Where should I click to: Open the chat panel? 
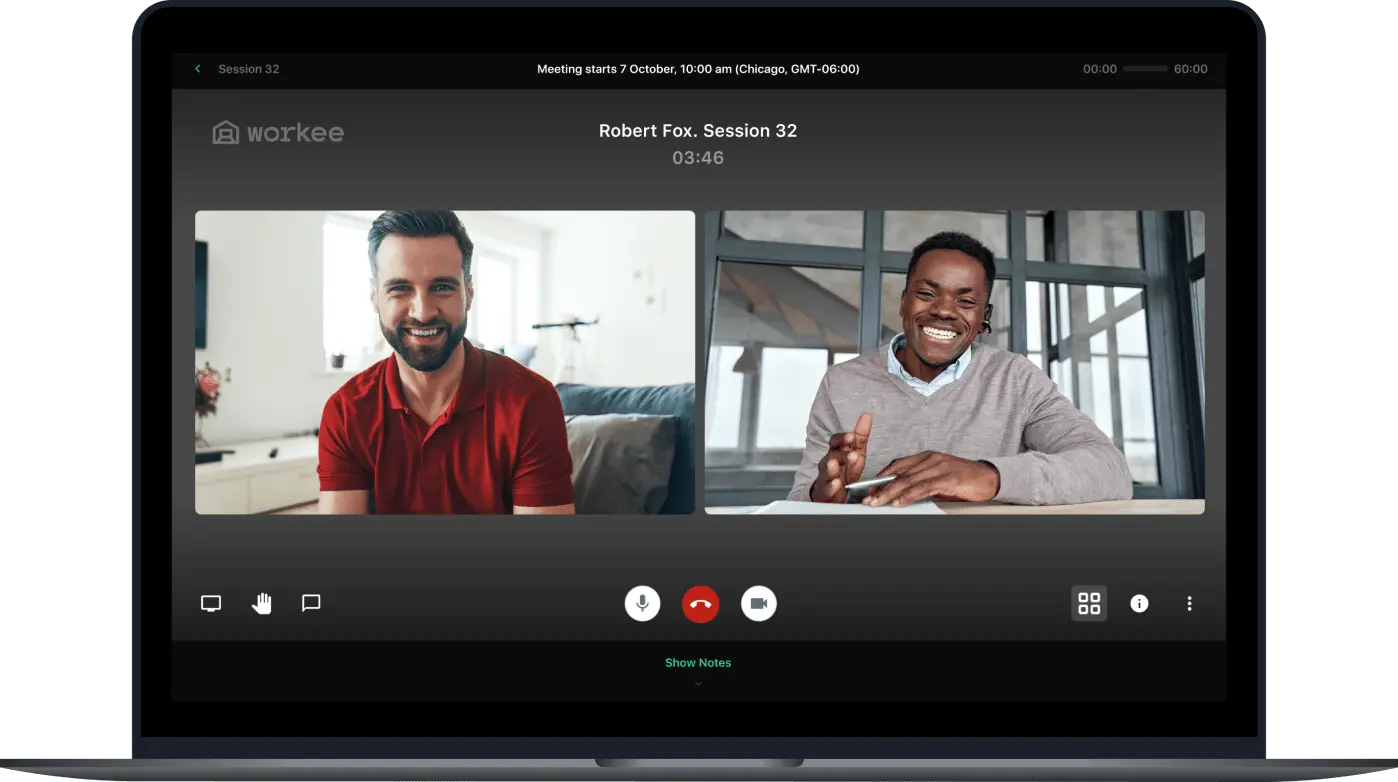[311, 603]
